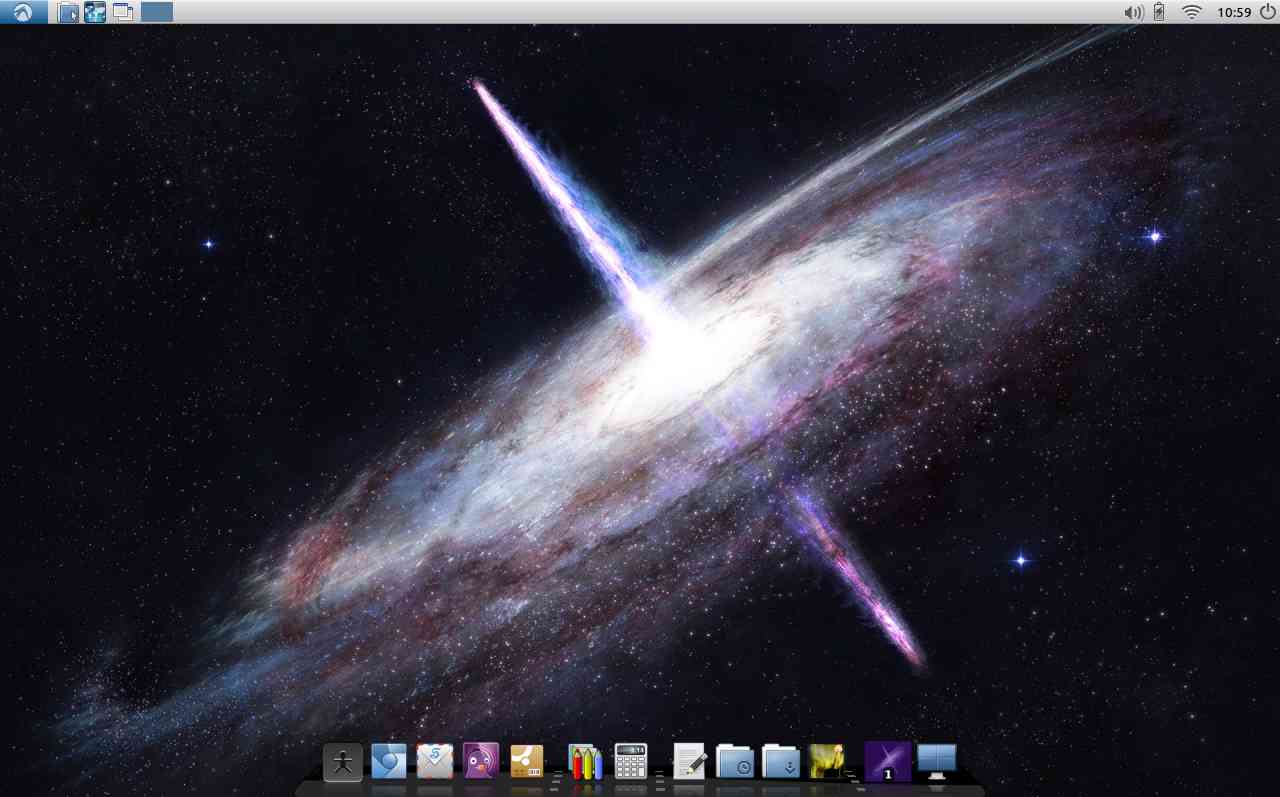The width and height of the screenshot is (1280, 797).
Task: Open the power/session menu icon
Action: (1267, 12)
